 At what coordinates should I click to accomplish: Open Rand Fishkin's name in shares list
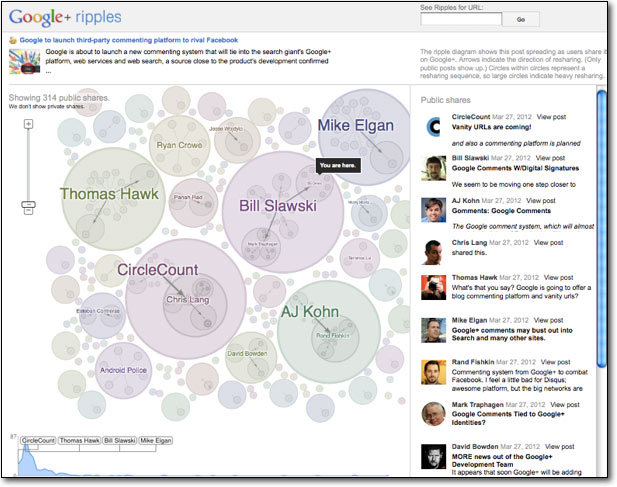pos(473,362)
